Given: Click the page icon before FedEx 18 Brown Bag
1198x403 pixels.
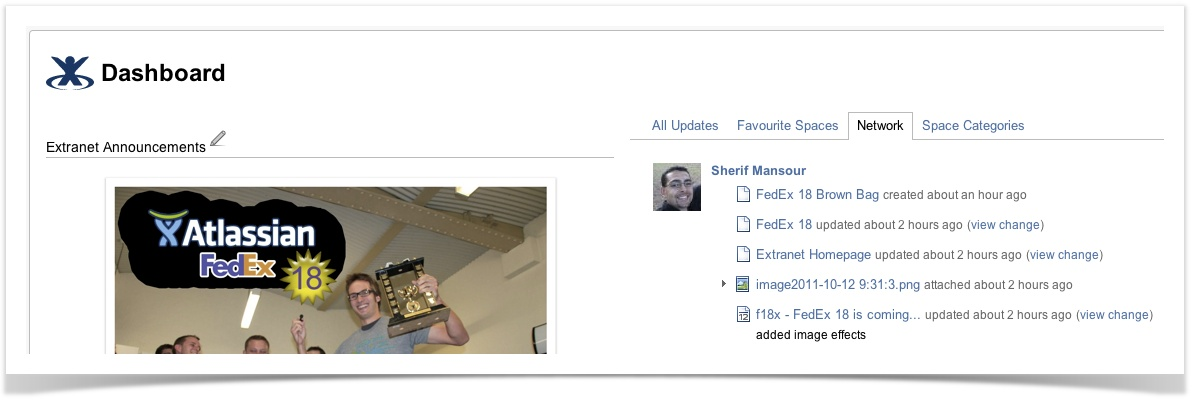Looking at the screenshot, I should [743, 194].
